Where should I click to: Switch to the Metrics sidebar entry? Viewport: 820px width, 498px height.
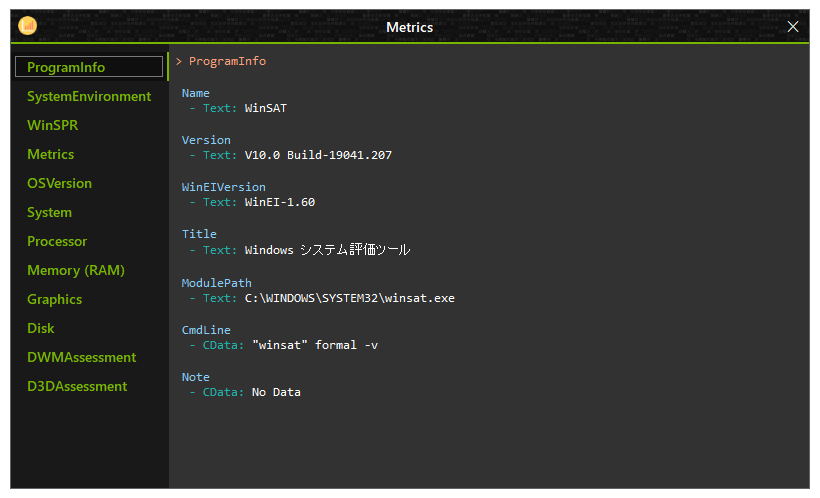click(51, 154)
